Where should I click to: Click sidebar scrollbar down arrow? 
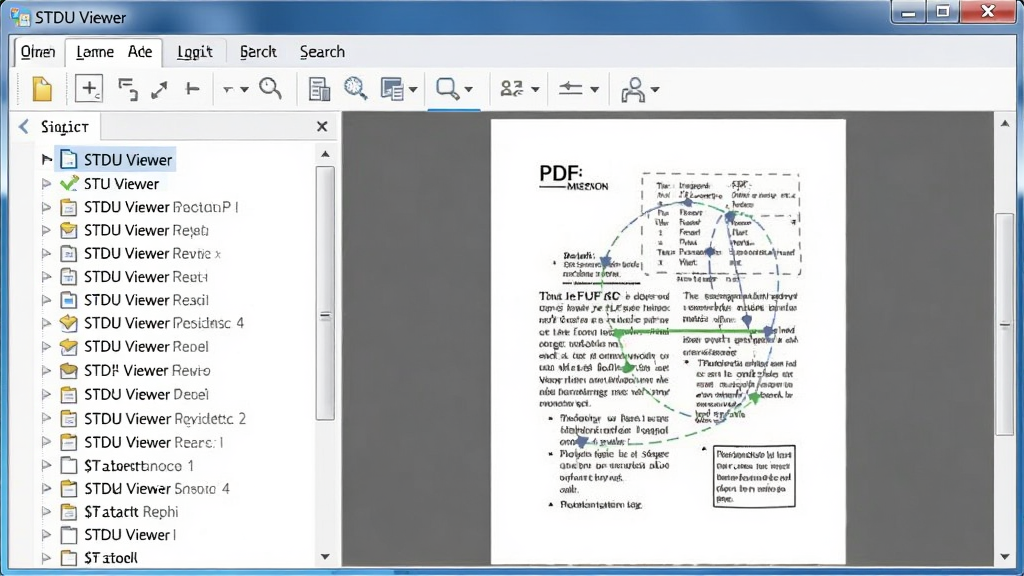(x=325, y=557)
